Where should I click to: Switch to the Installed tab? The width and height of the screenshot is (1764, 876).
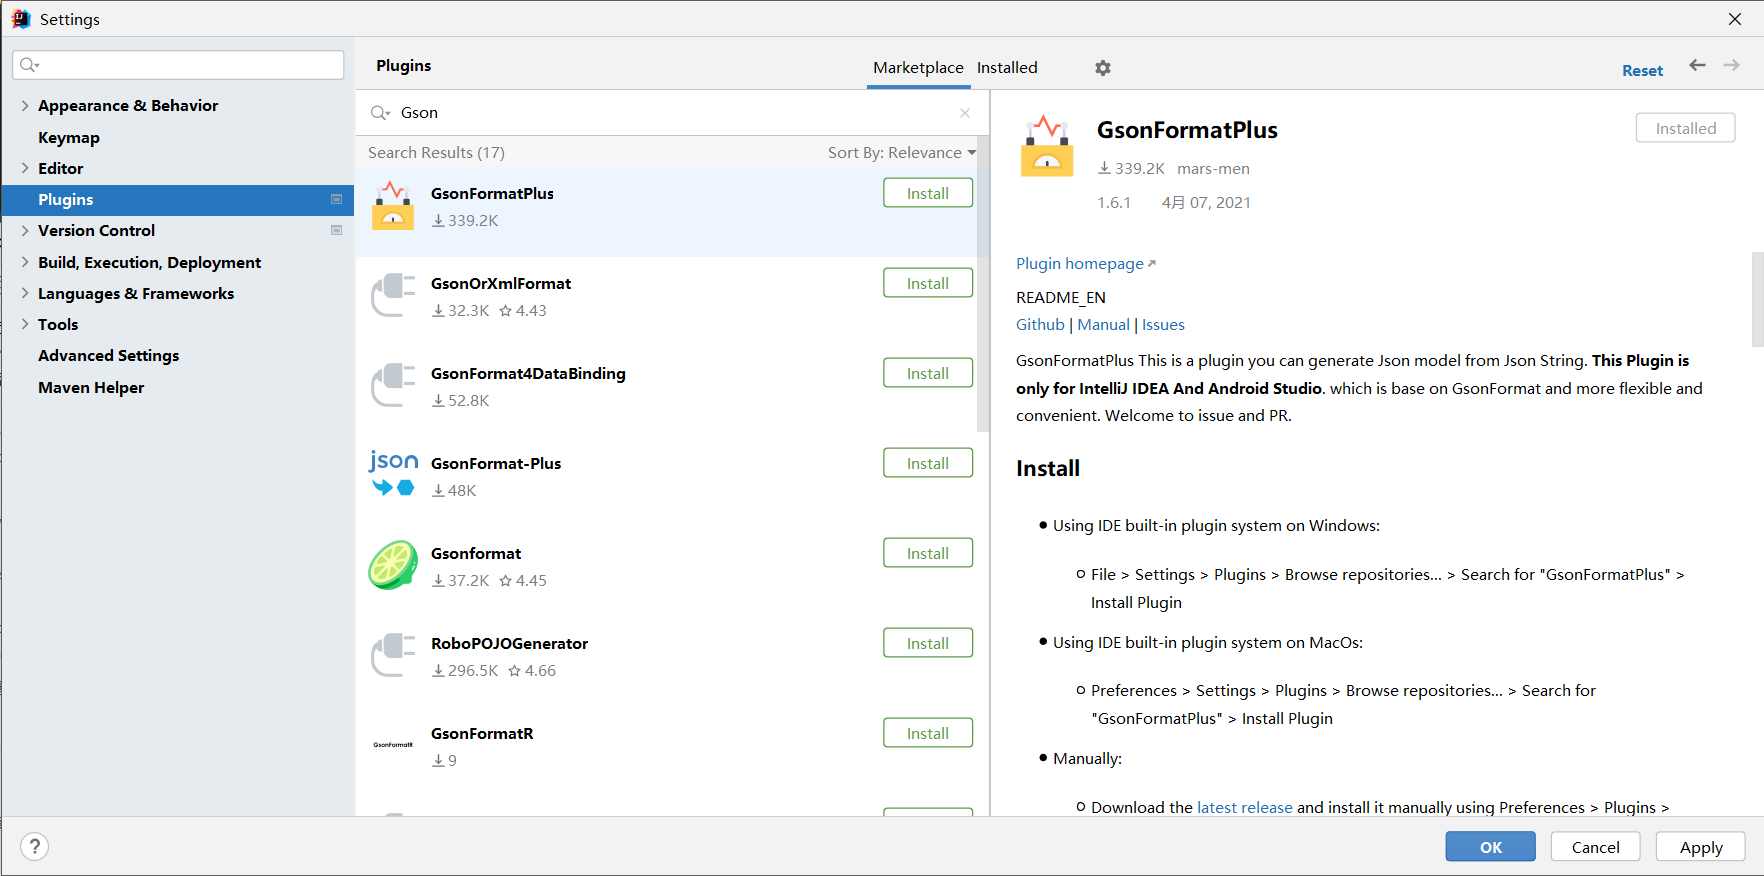(1007, 68)
